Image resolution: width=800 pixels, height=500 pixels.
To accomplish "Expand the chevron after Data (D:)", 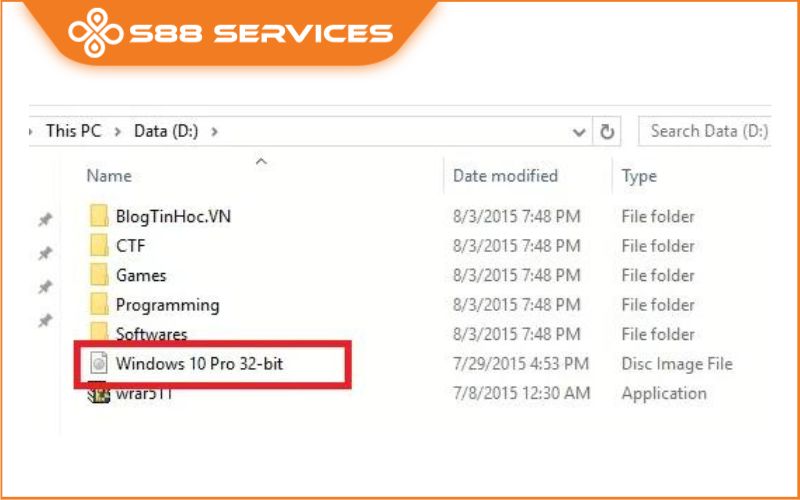I will (x=214, y=132).
